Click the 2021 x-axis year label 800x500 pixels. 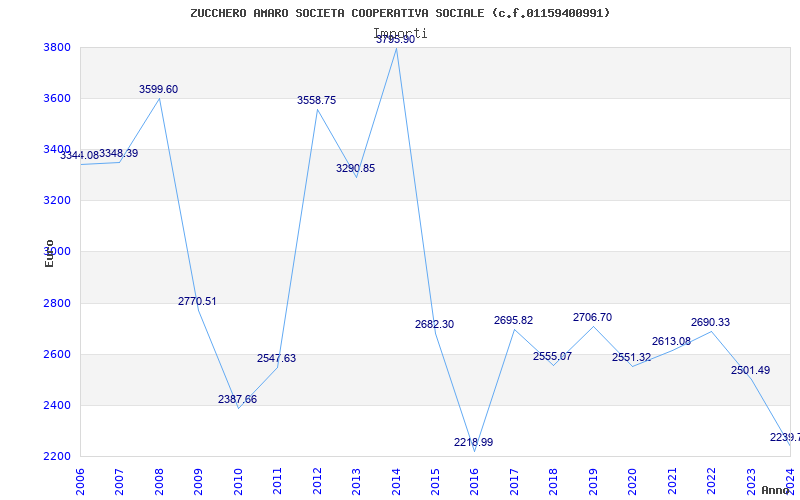pos(672,482)
